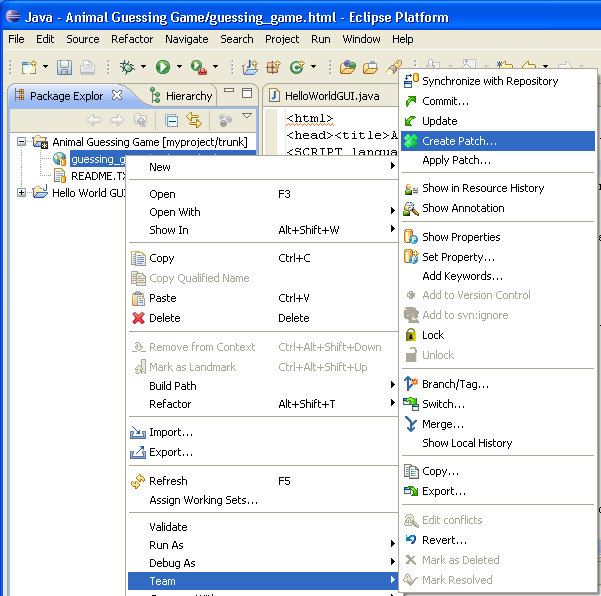Select Delete in context menu

tap(263, 318)
